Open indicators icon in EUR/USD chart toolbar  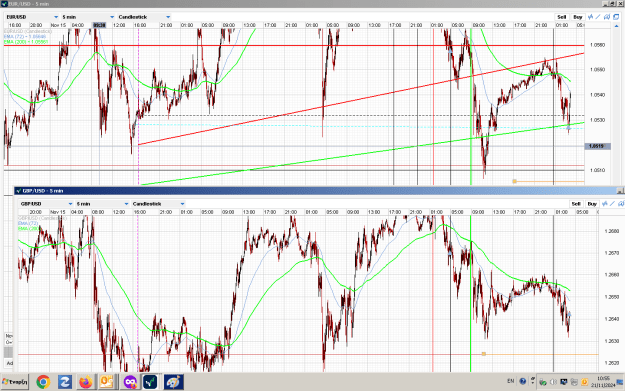(x=590, y=17)
